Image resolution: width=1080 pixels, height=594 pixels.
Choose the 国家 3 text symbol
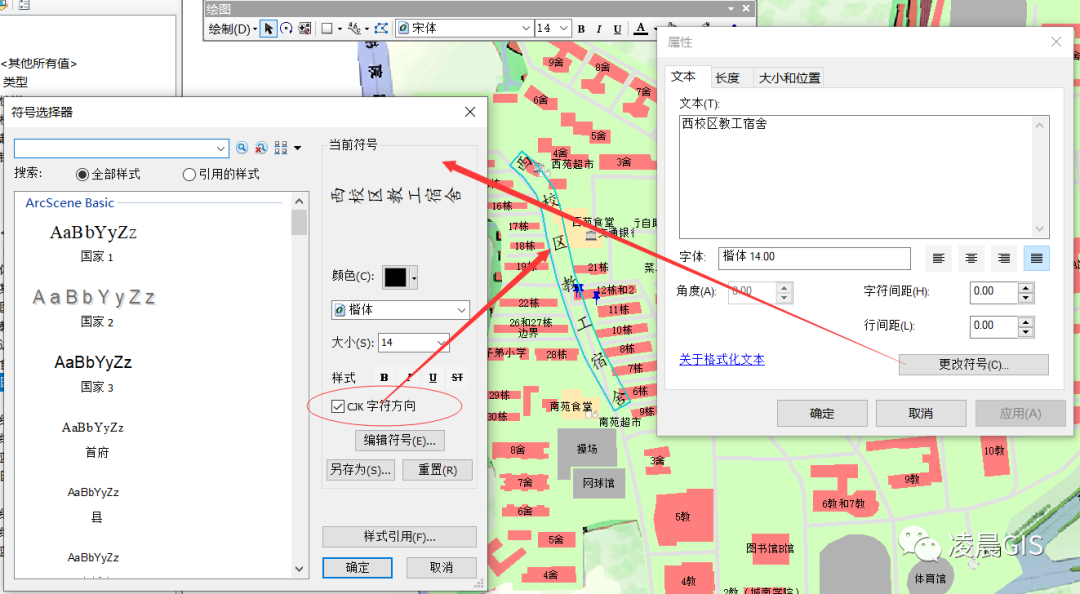[x=96, y=372]
